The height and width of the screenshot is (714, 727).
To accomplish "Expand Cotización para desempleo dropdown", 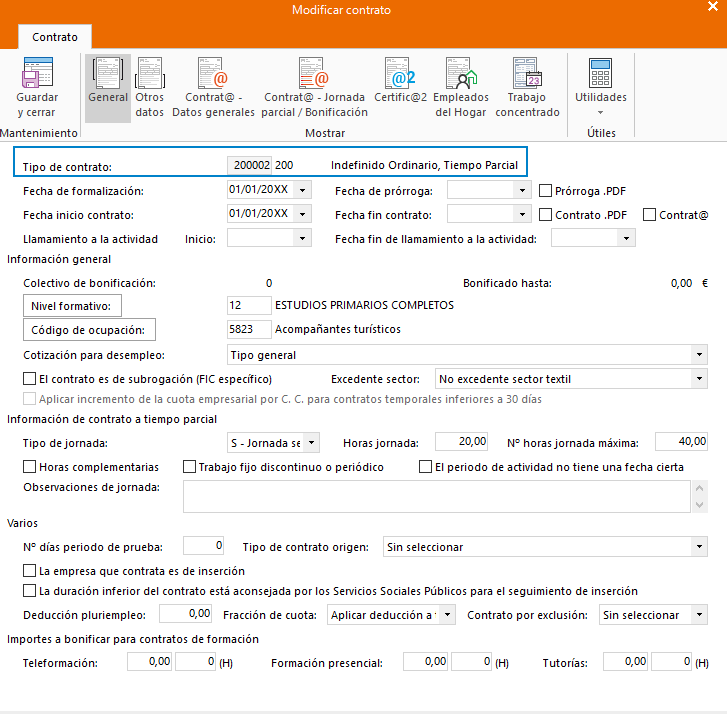I will point(699,355).
